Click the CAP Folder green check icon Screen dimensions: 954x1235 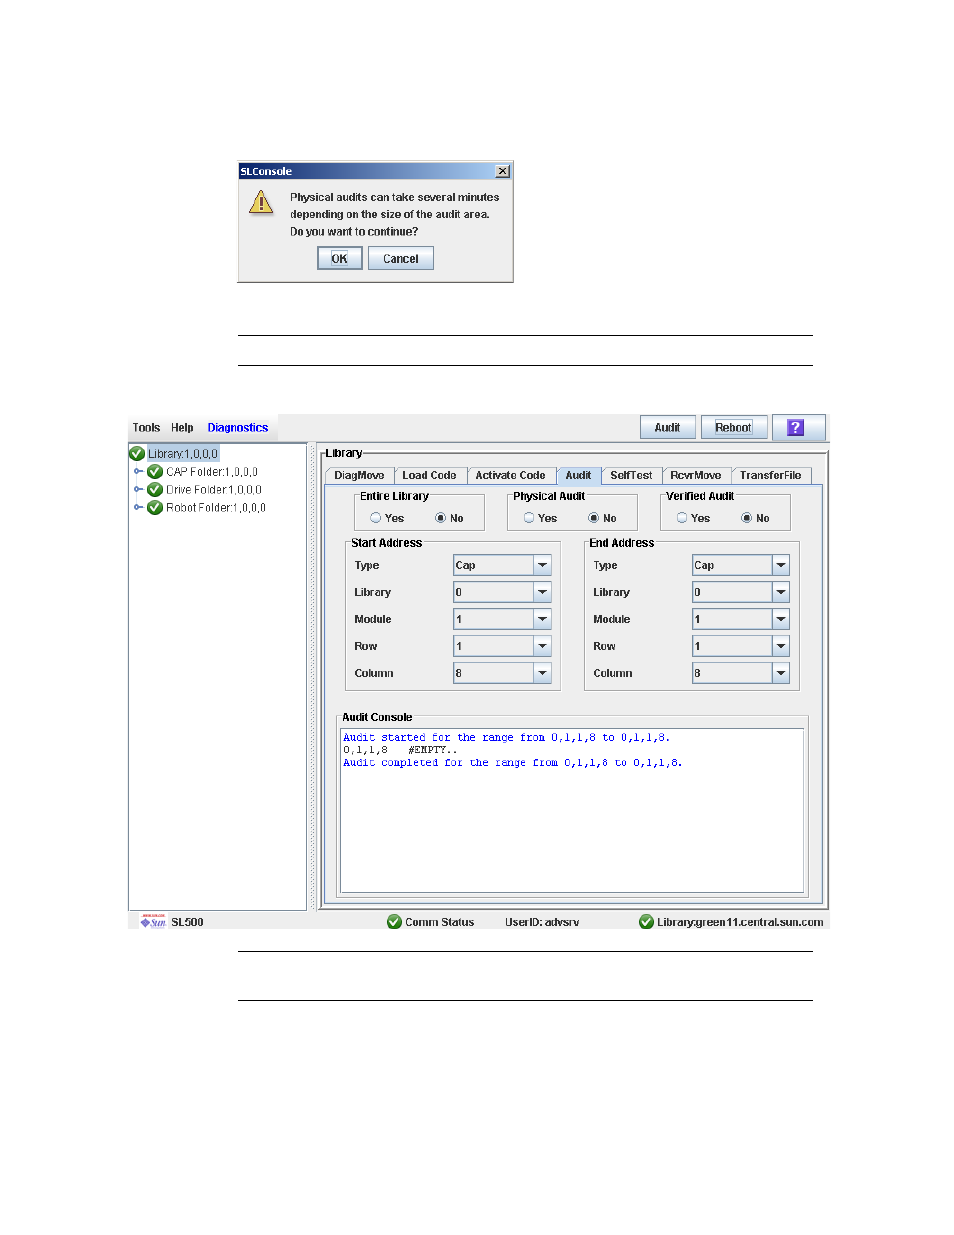pyautogui.click(x=155, y=472)
